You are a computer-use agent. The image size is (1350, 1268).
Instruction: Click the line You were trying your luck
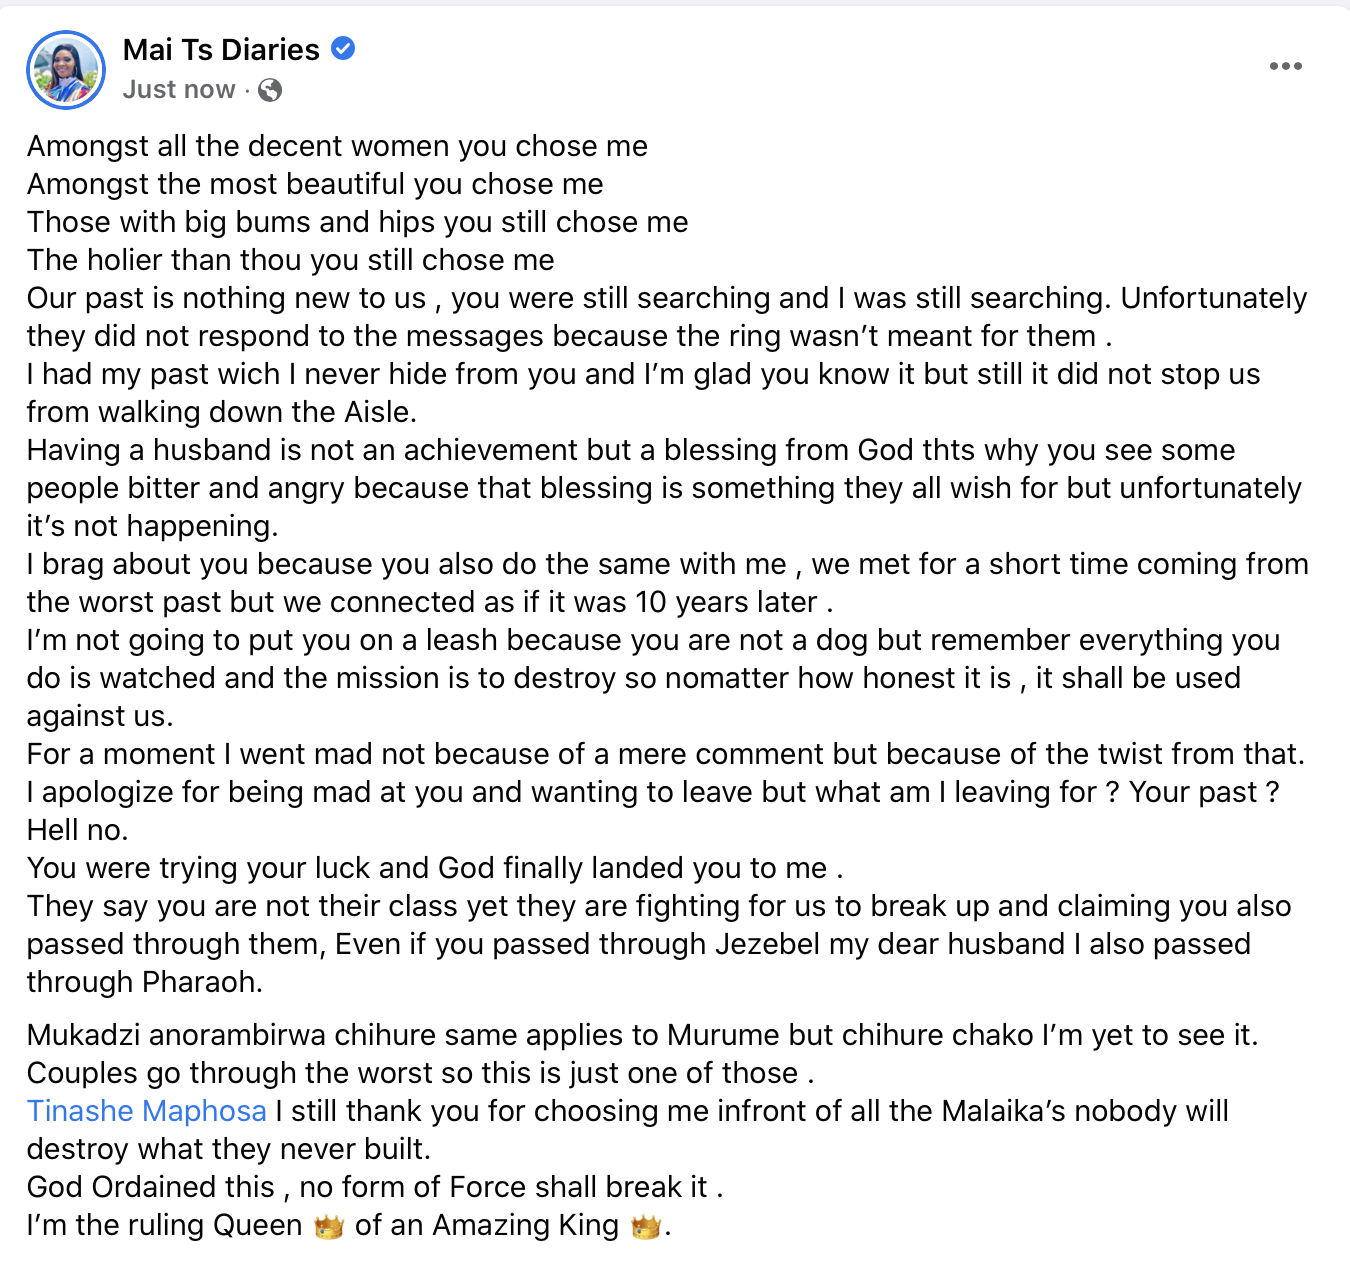[x=435, y=868]
